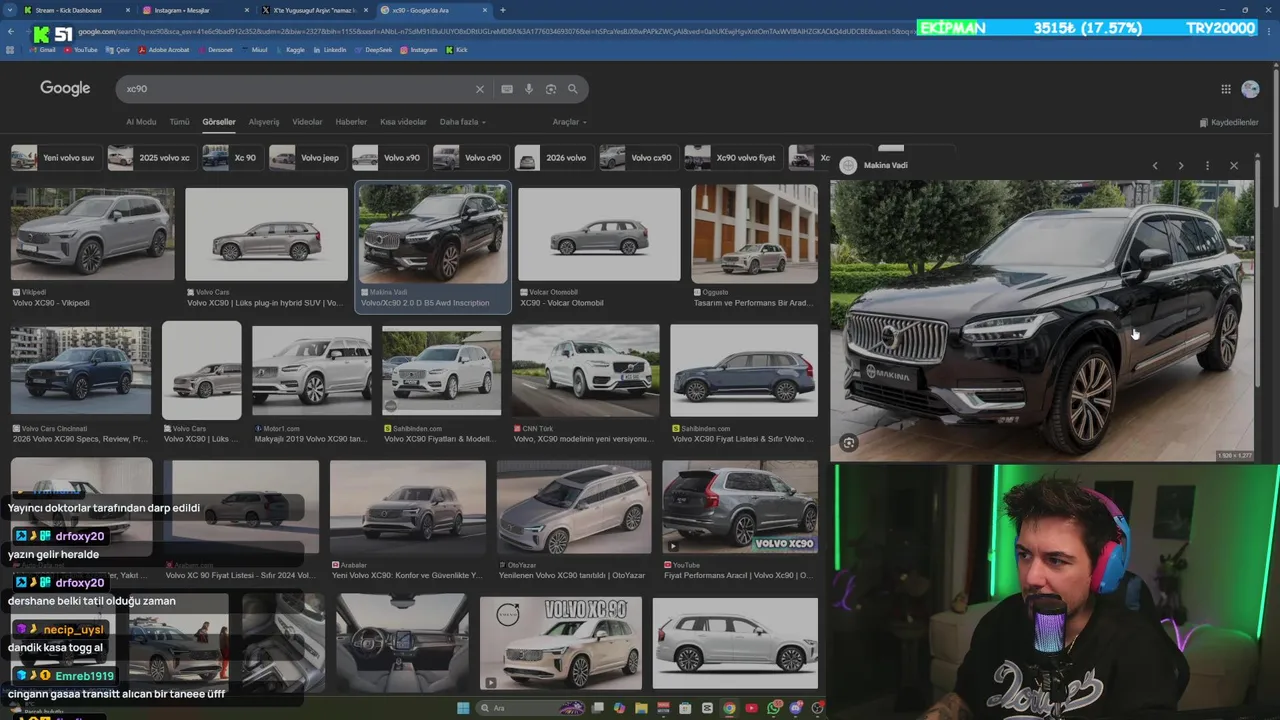The width and height of the screenshot is (1280, 720).
Task: Select Volvo x90 suggestion chip
Action: 388,158
